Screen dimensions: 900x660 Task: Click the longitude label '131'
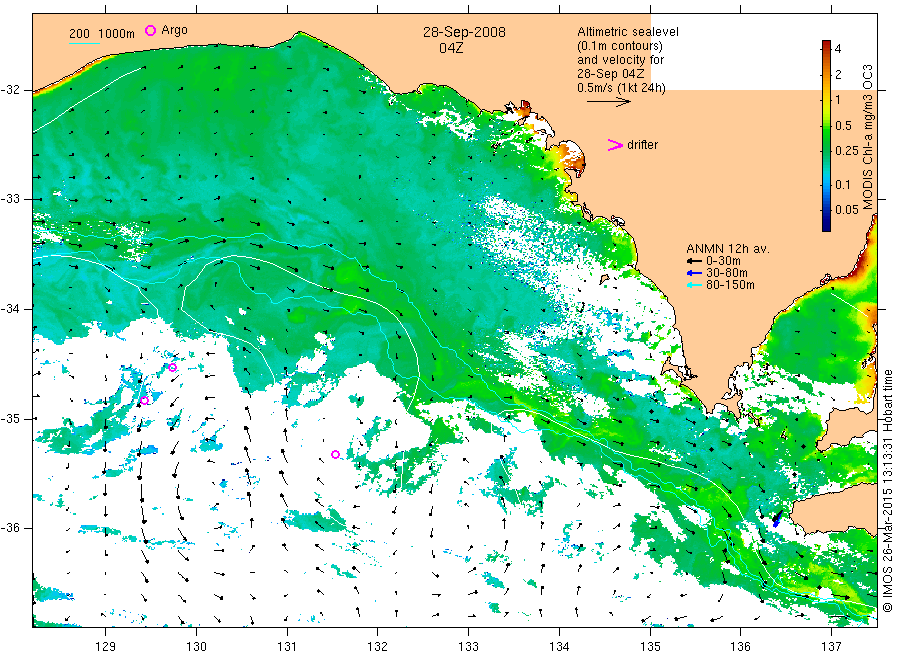click(287, 647)
